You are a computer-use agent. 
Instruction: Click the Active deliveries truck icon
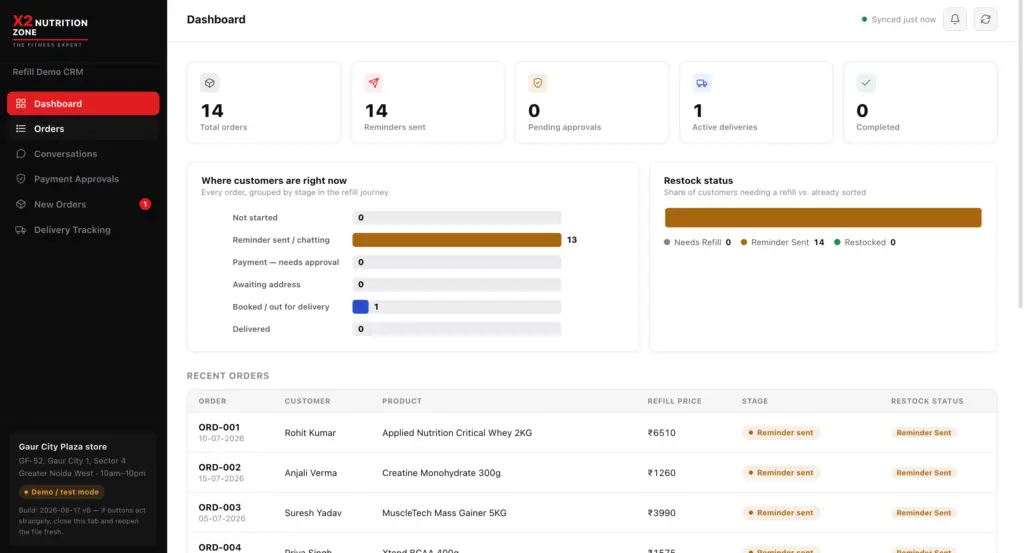point(701,83)
